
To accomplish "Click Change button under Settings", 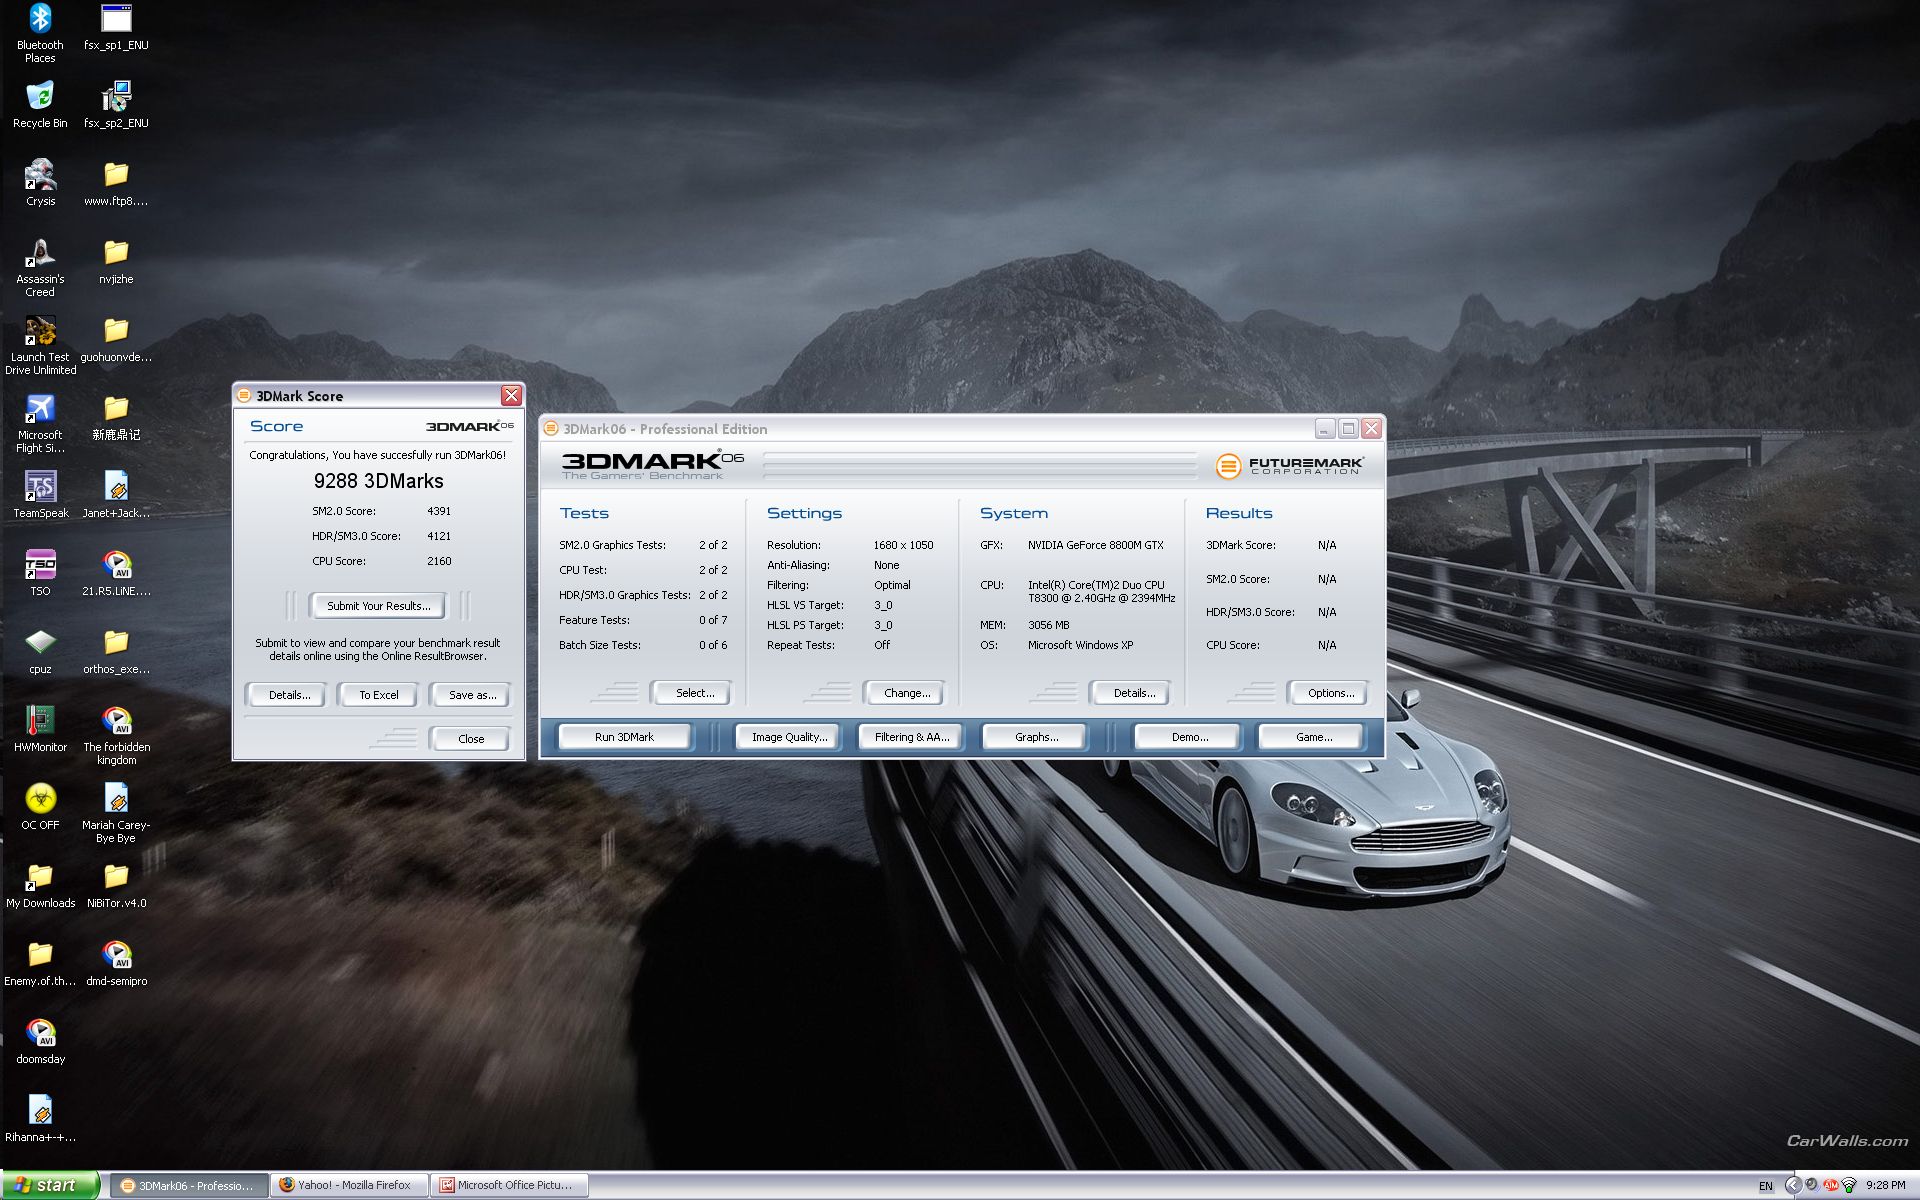I will click(907, 693).
